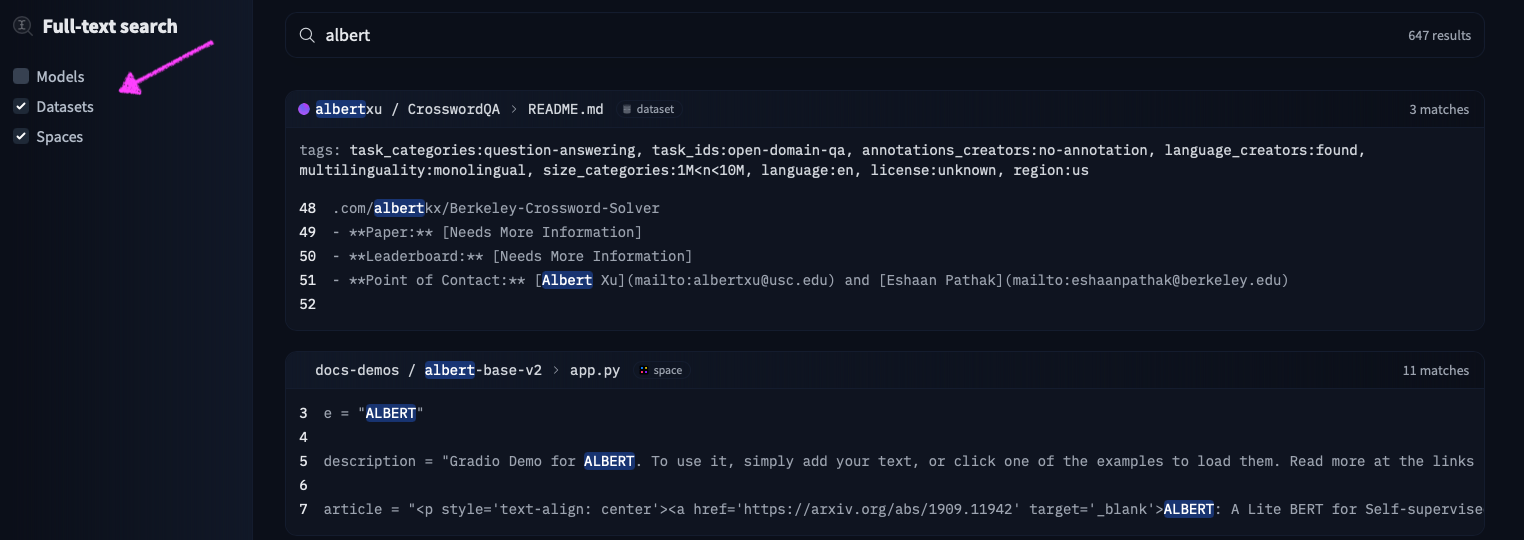Click the "647 results" count
Image resolution: width=1524 pixels, height=540 pixels.
click(1439, 35)
